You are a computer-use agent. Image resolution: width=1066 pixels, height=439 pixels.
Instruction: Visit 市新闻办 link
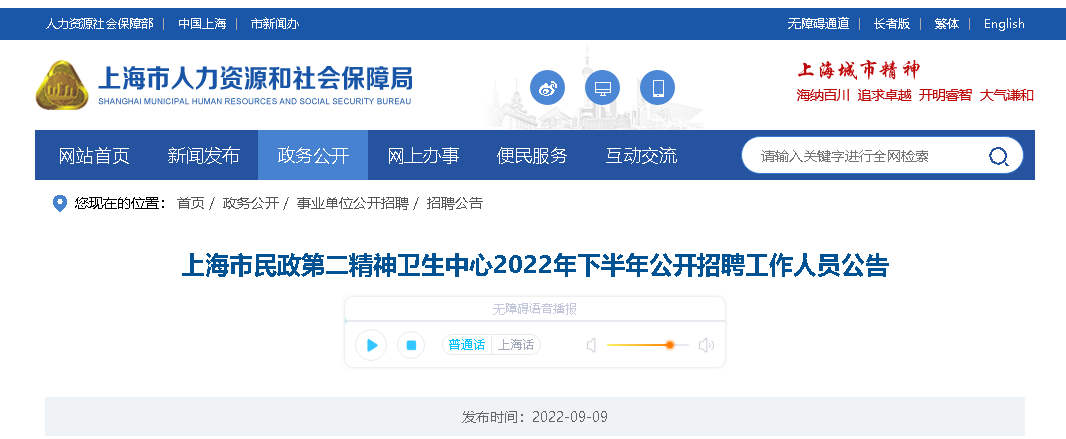coord(275,24)
